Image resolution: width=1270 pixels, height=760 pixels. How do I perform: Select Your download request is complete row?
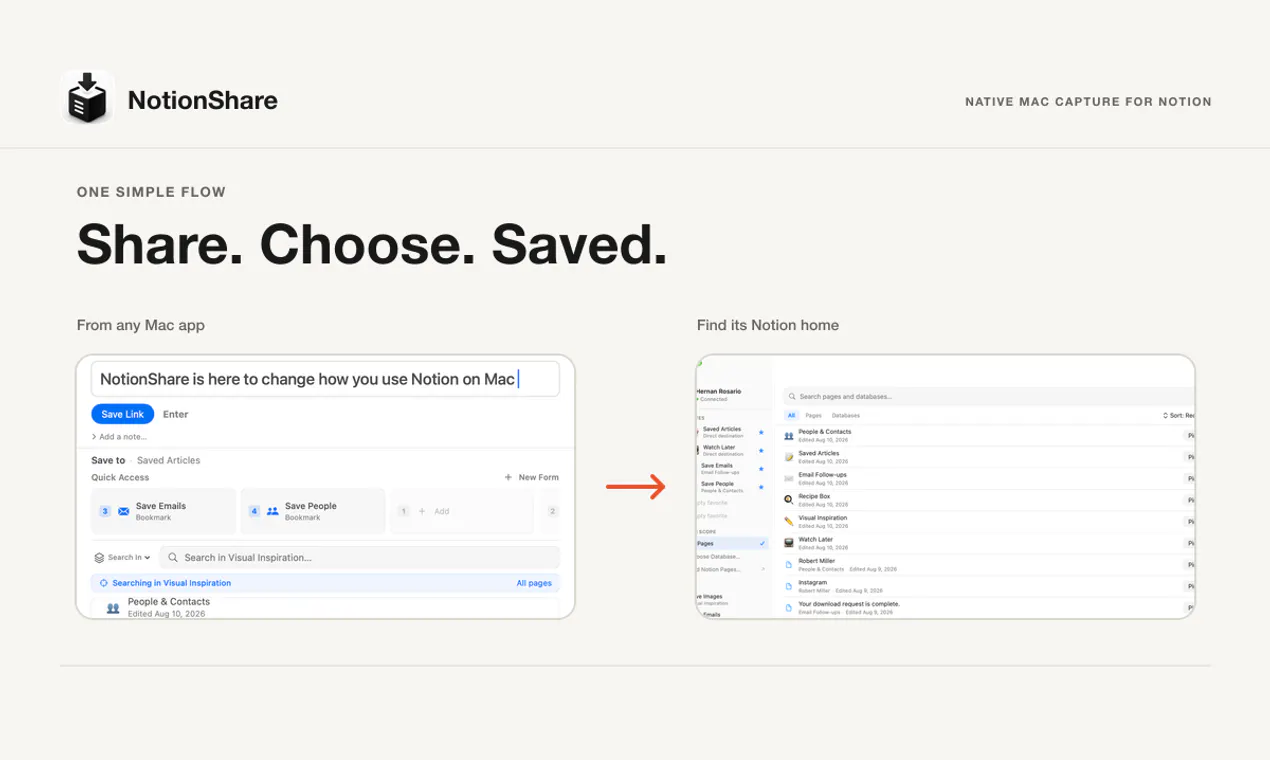[x=849, y=604]
